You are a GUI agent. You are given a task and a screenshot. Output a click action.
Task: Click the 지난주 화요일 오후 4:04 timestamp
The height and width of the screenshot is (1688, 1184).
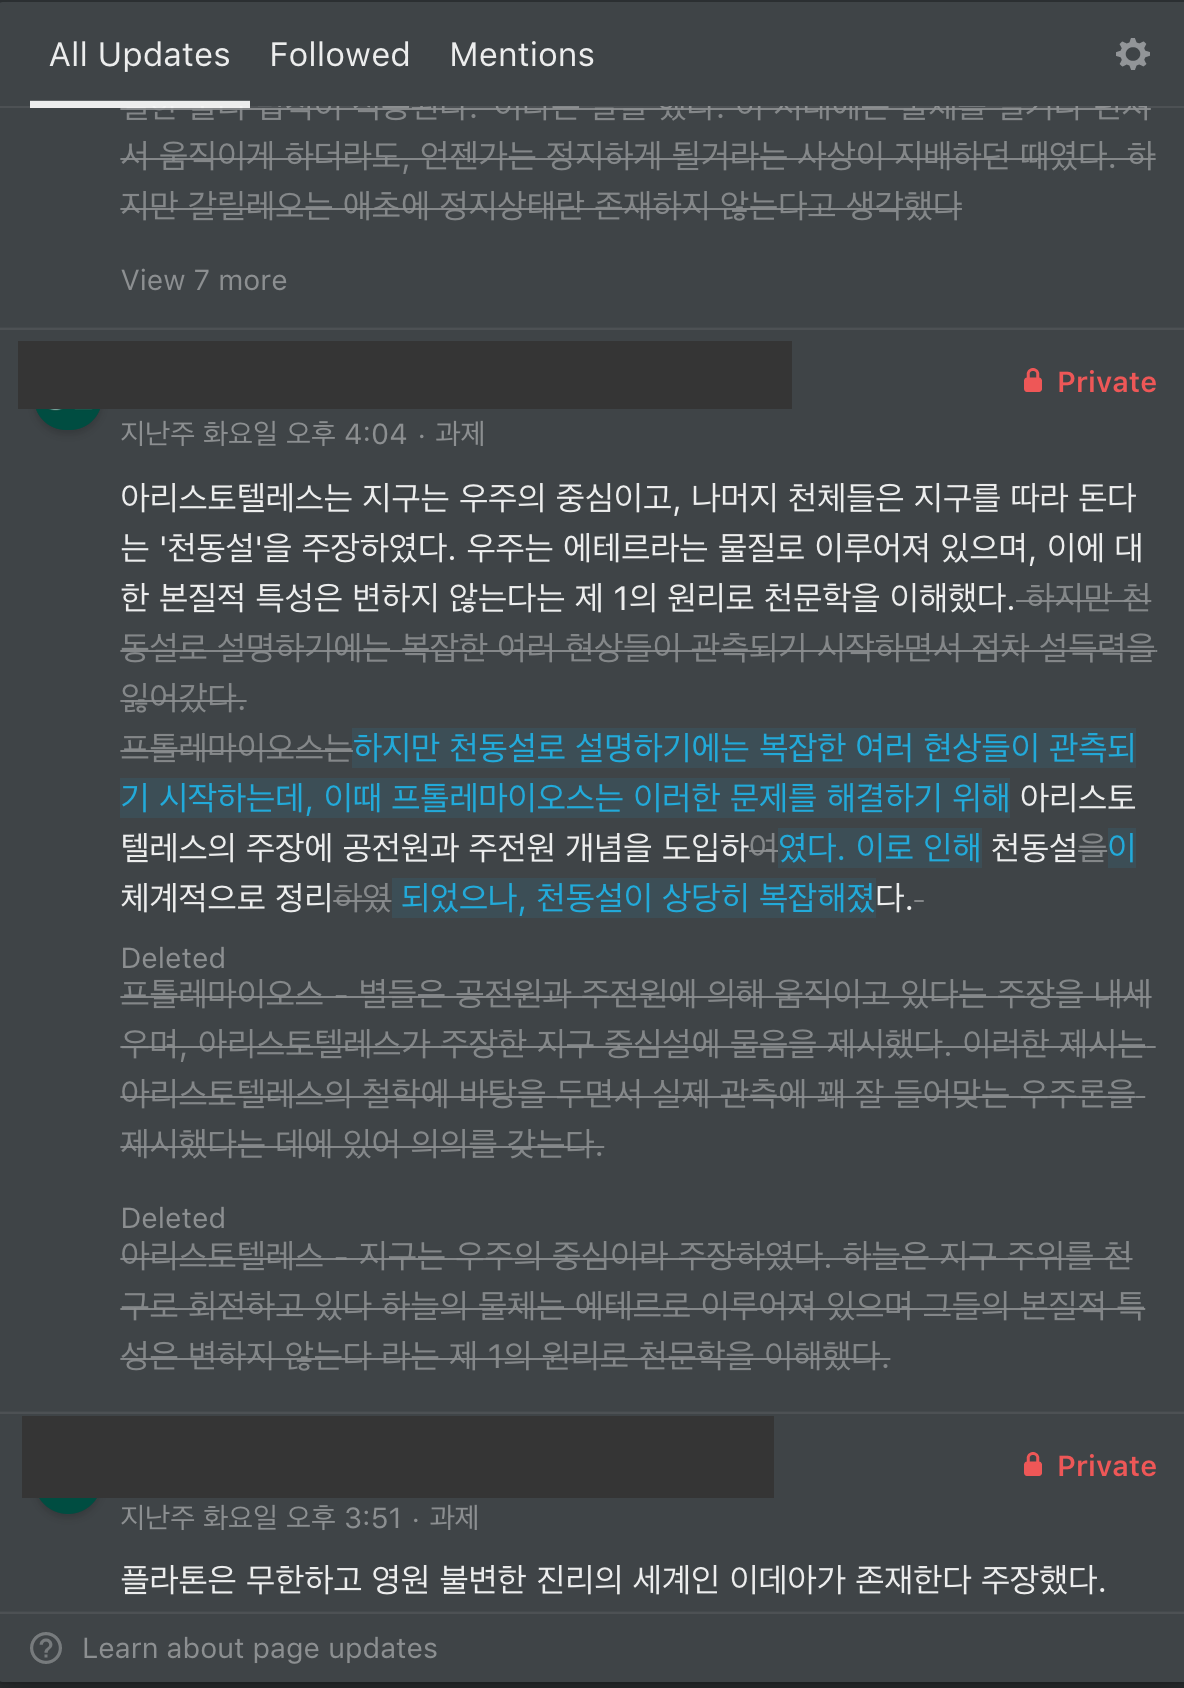(264, 433)
